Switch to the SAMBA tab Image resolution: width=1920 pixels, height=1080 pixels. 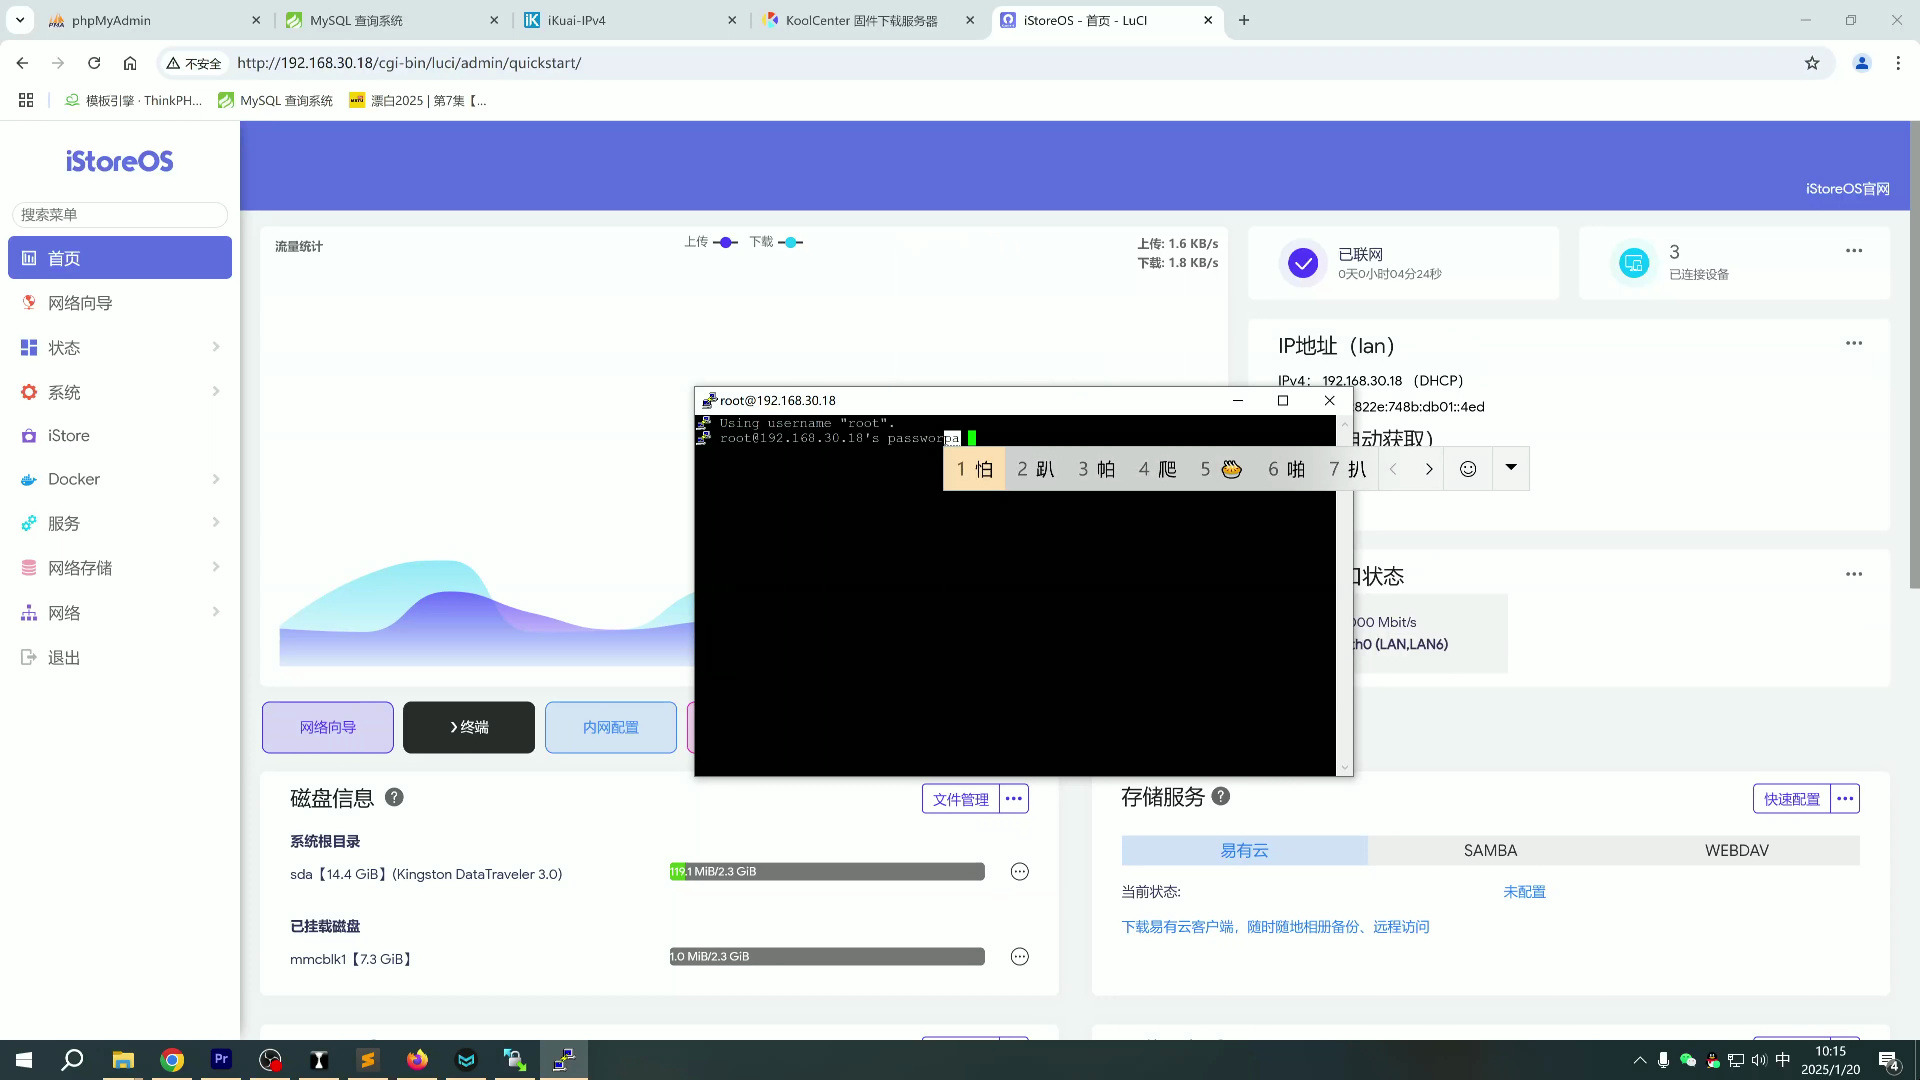coord(1490,850)
